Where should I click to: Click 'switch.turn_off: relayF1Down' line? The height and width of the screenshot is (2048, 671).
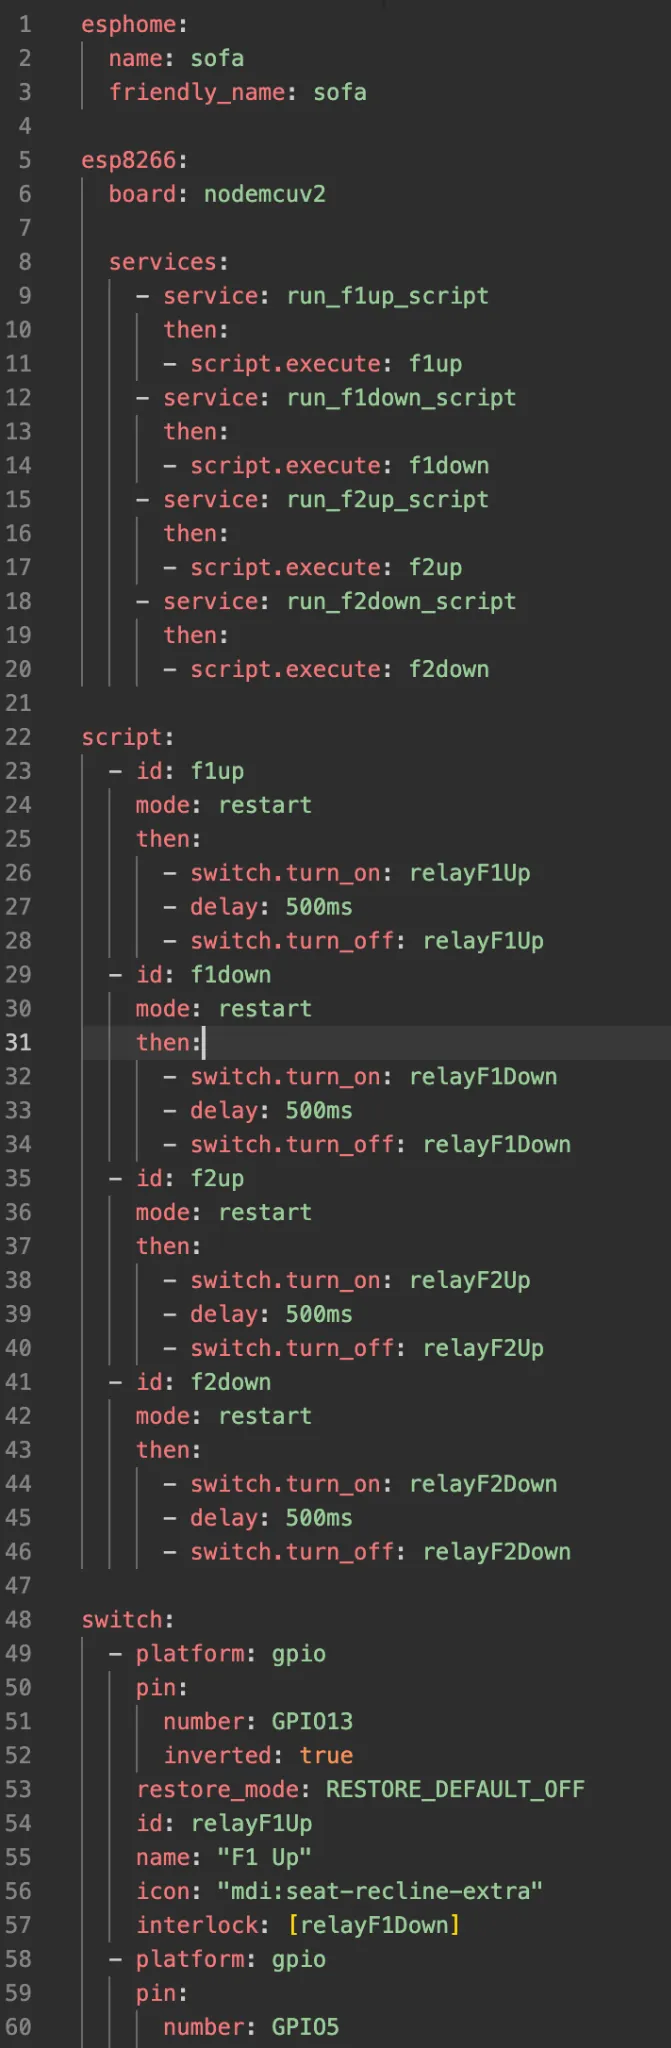(x=381, y=1146)
